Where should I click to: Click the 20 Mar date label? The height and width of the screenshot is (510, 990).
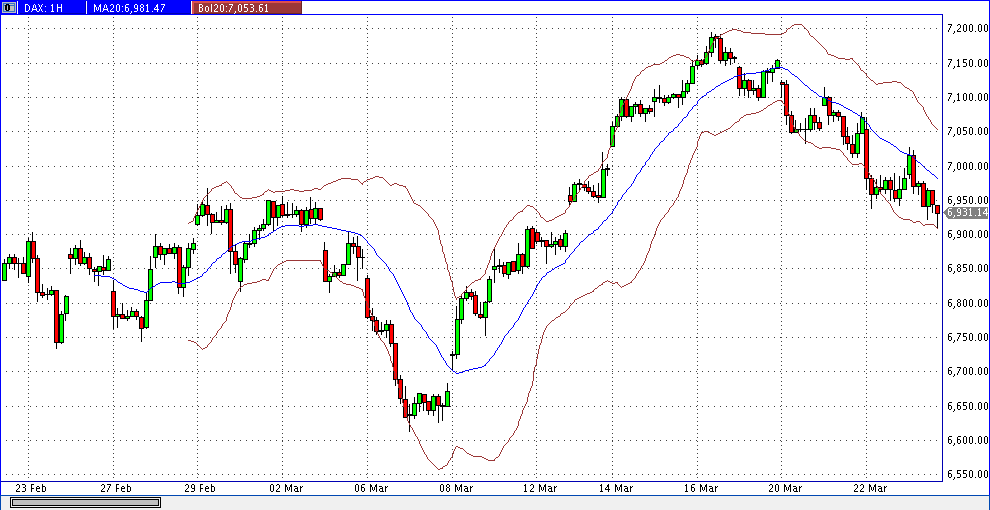(x=785, y=489)
